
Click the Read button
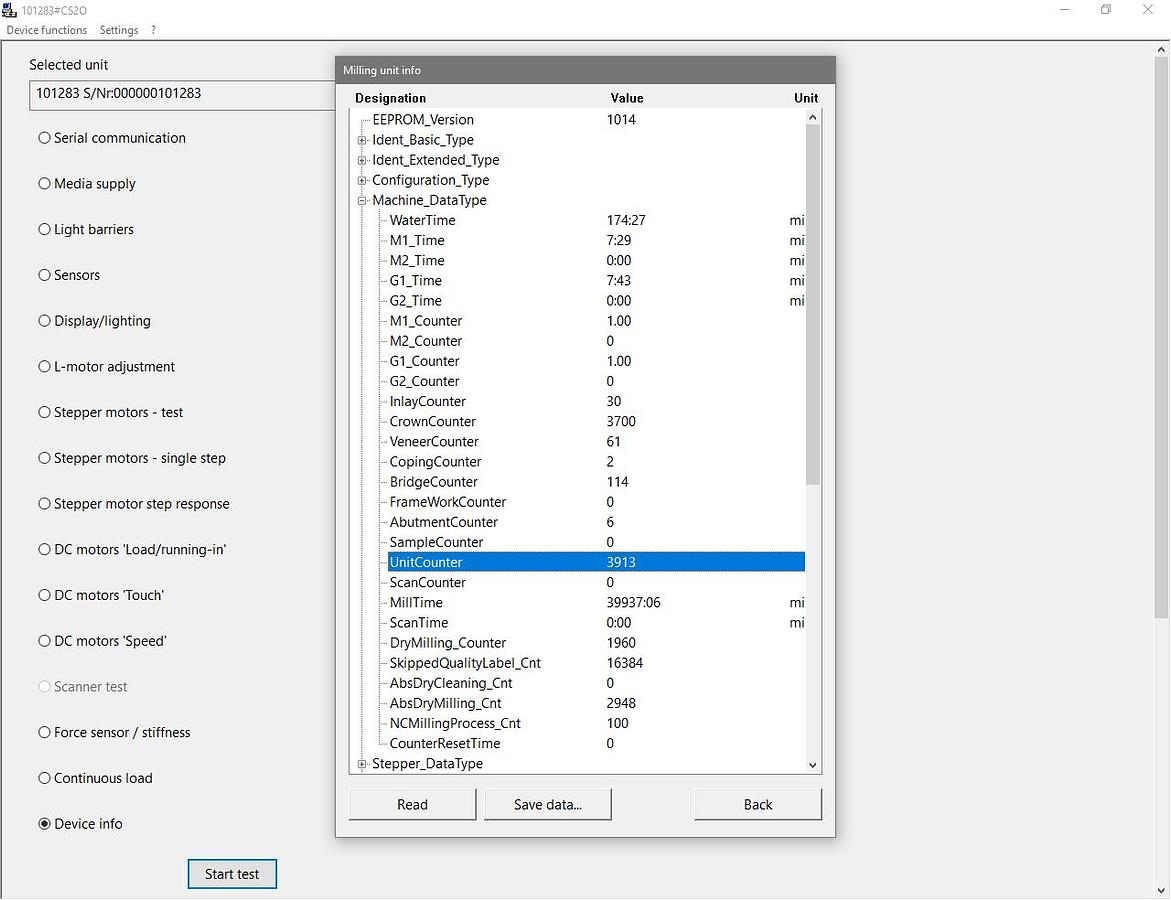[x=412, y=804]
